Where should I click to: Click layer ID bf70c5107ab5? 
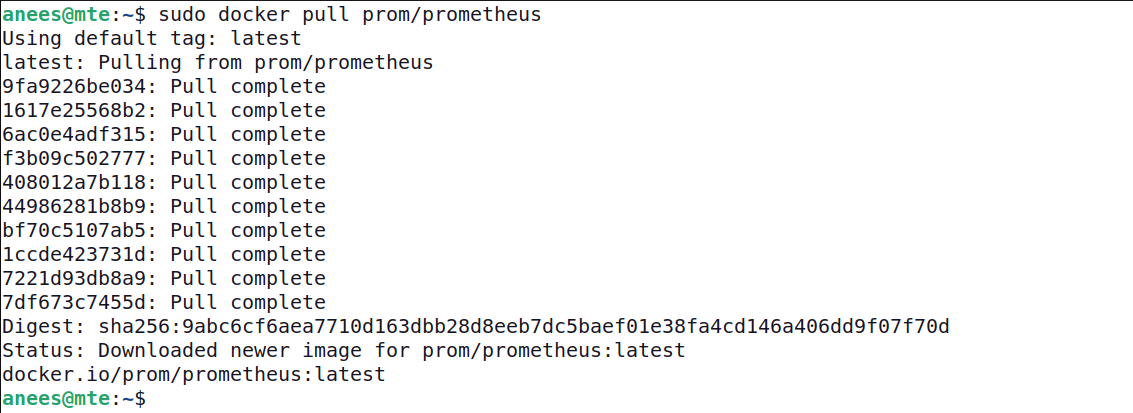point(78,230)
